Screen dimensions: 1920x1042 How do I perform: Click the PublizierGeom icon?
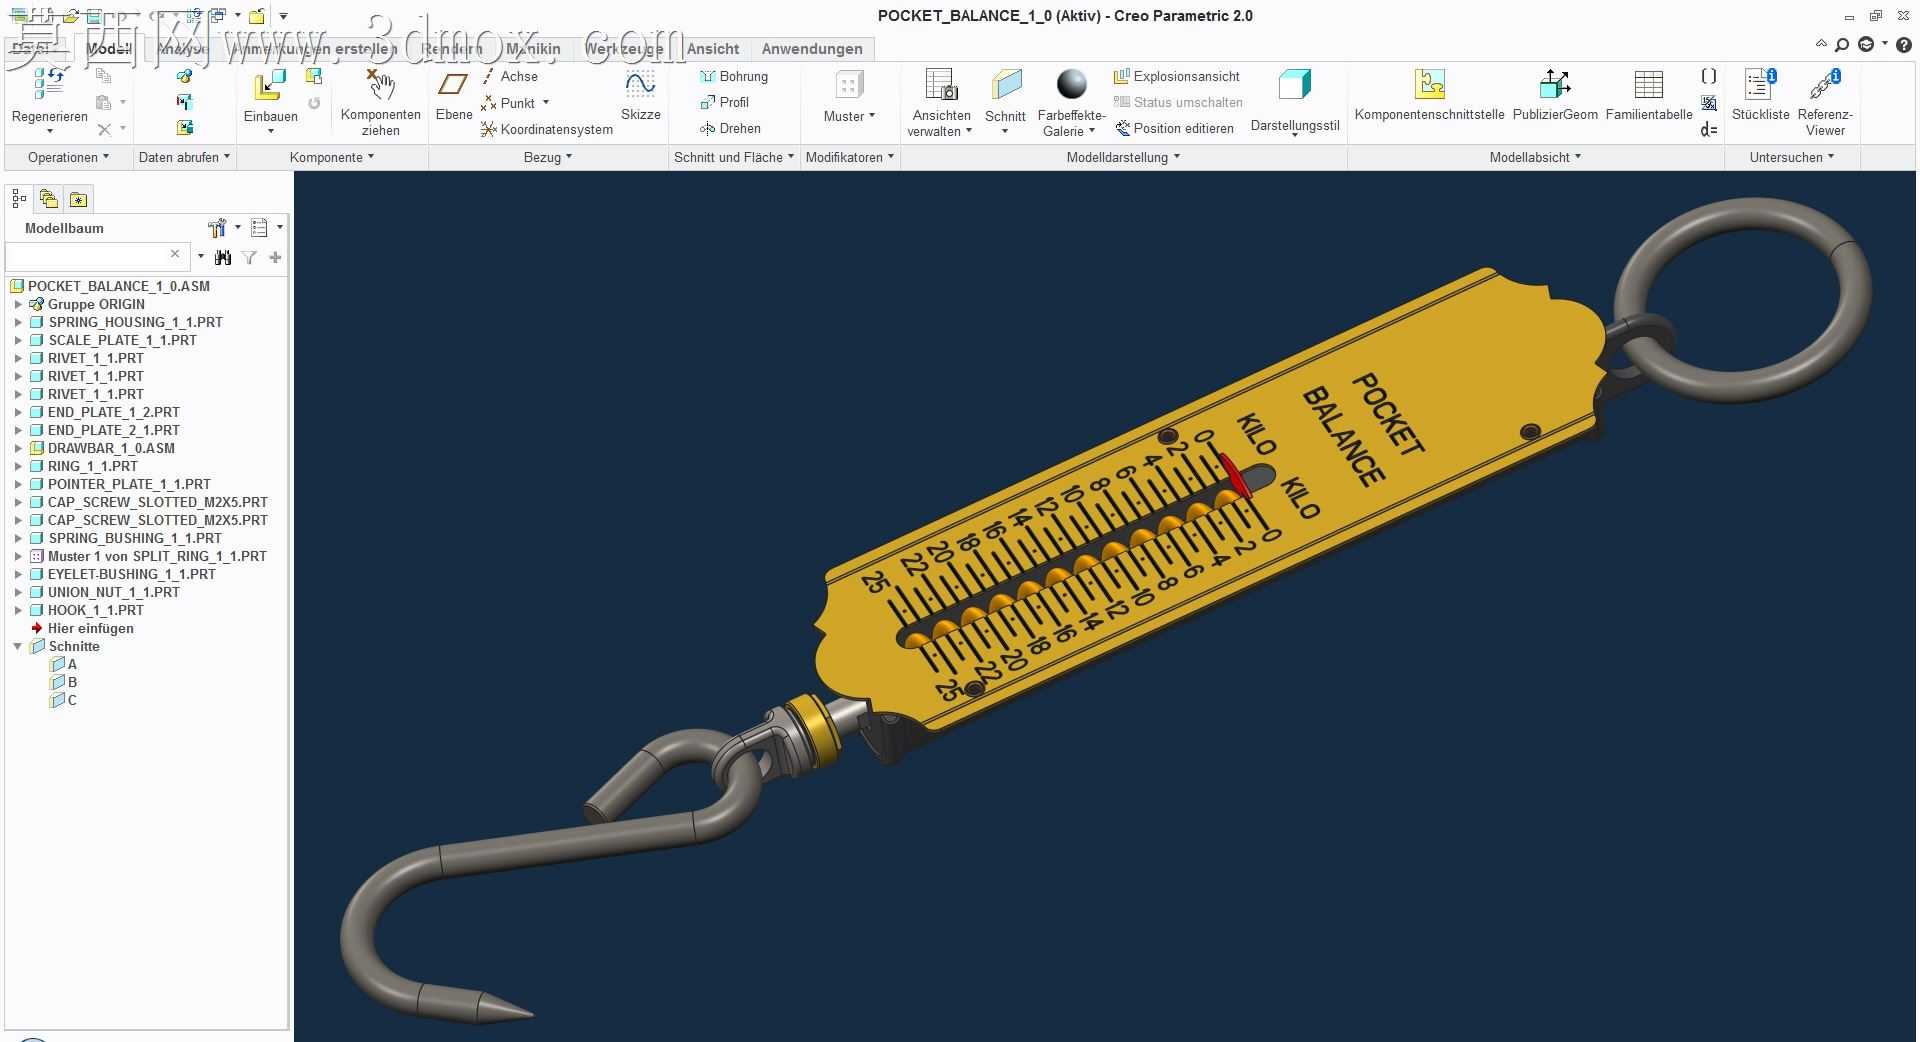(1555, 84)
